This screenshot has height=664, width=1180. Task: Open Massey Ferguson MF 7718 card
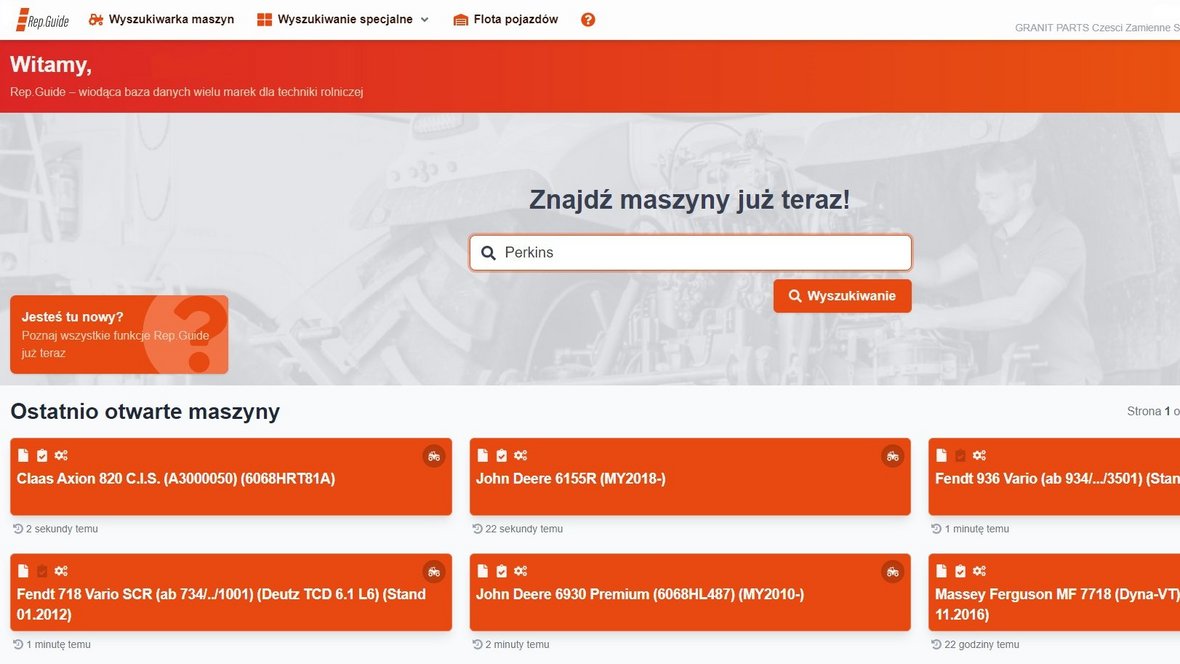(x=1054, y=592)
